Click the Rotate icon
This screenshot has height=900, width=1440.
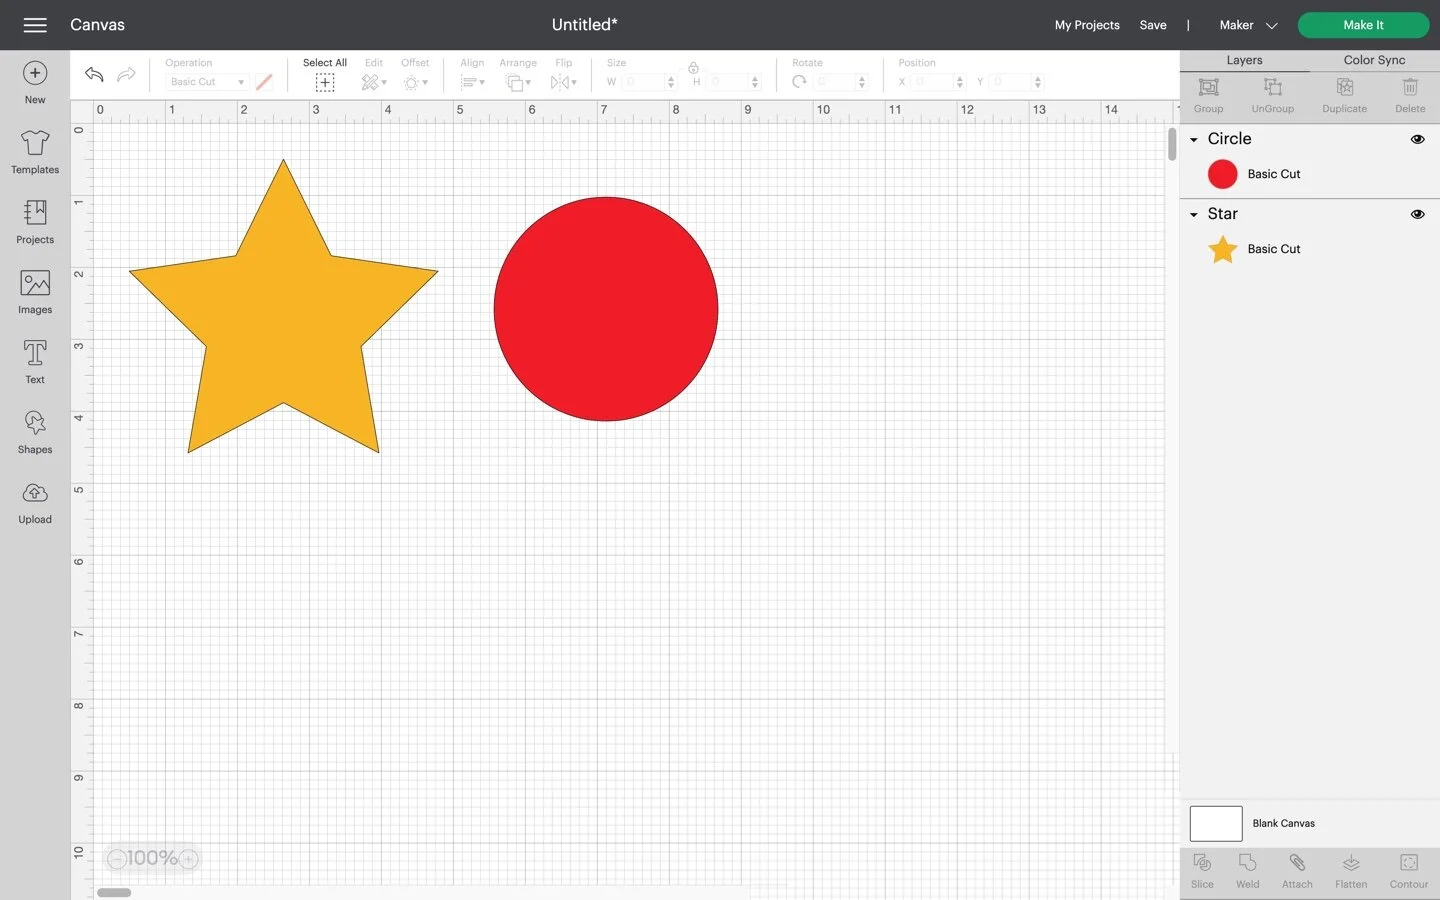(x=799, y=82)
